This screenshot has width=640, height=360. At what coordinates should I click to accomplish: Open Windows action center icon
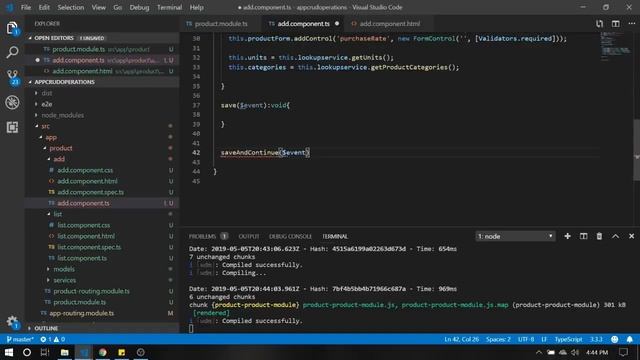point(623,352)
